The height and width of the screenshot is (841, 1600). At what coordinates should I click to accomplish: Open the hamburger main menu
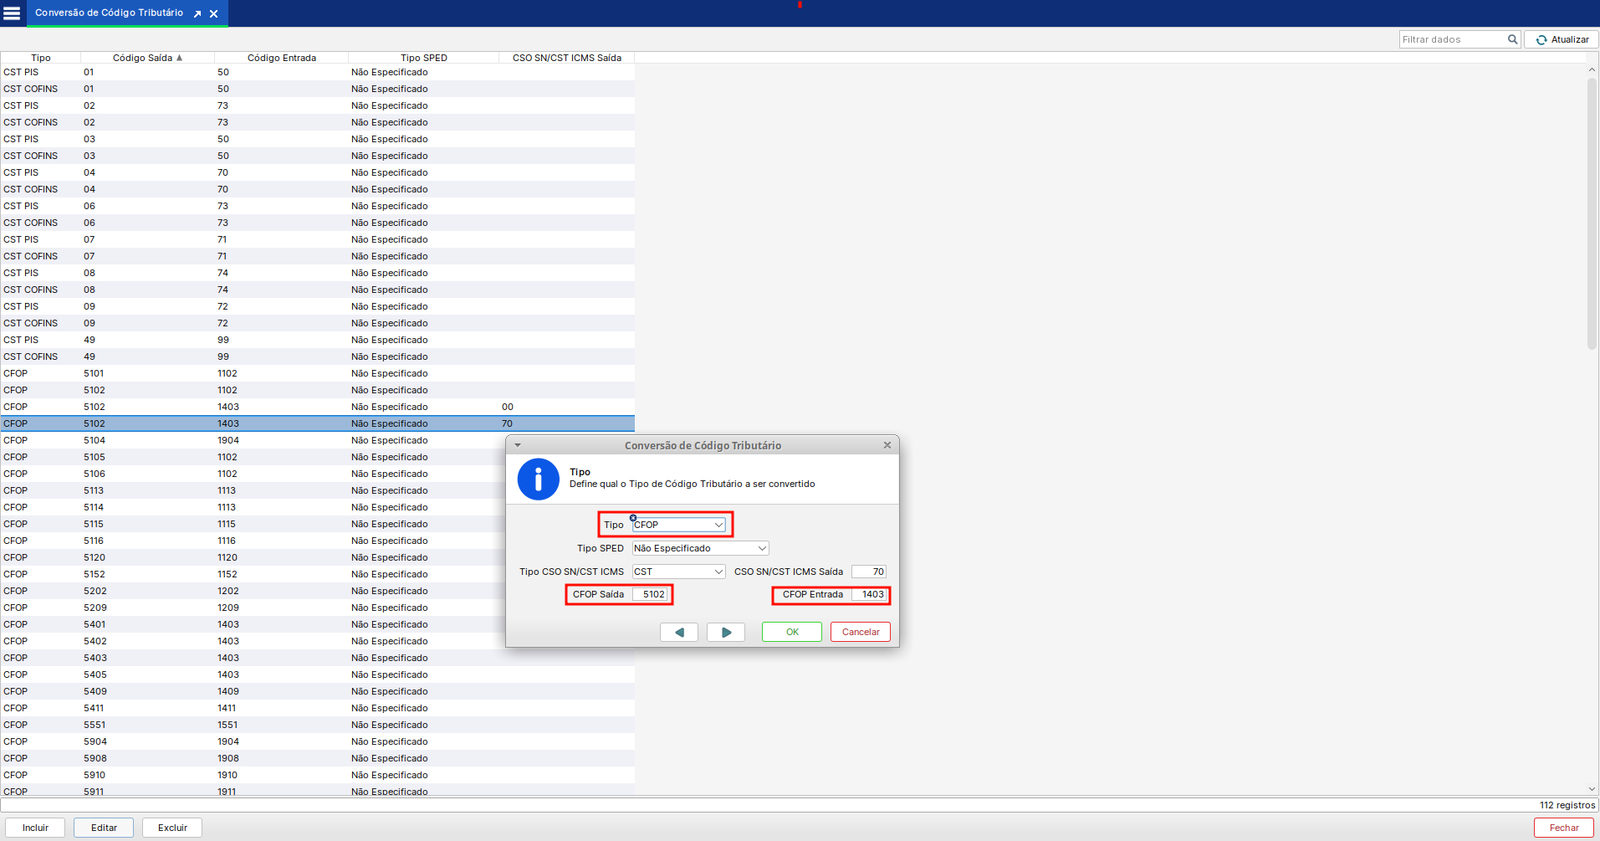[x=12, y=13]
